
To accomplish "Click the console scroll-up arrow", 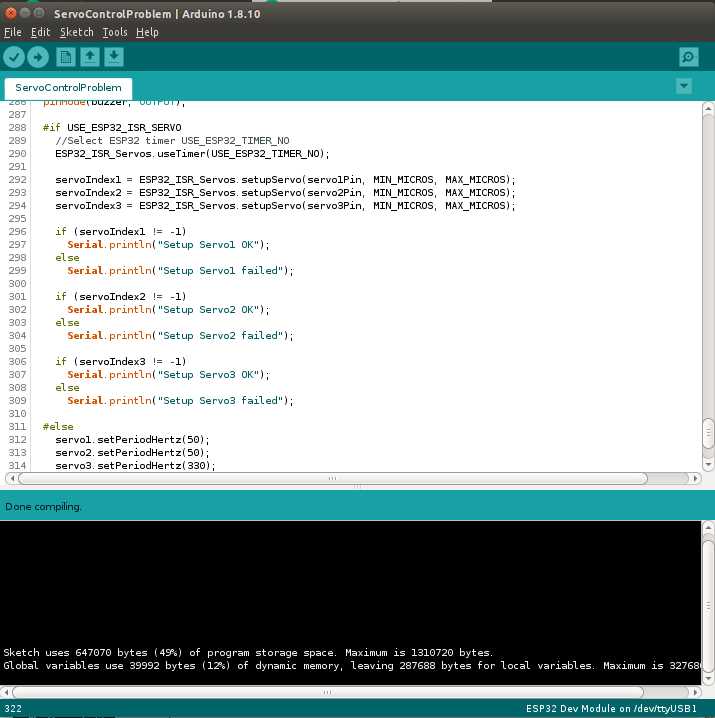I will coord(708,528).
